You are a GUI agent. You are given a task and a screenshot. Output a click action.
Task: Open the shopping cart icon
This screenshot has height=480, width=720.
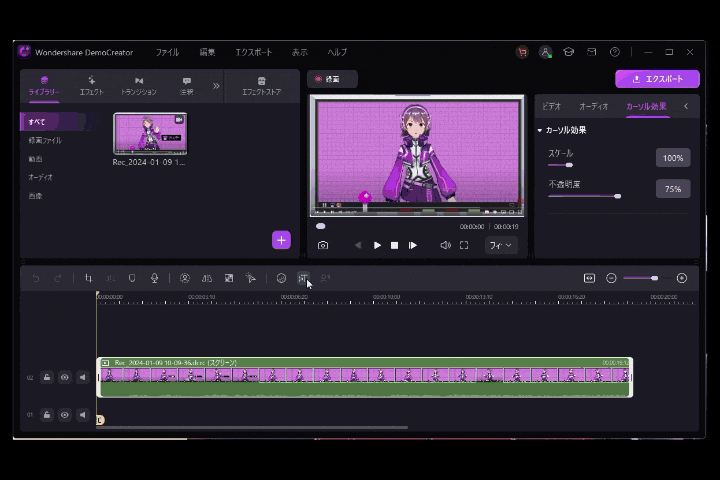coord(522,52)
